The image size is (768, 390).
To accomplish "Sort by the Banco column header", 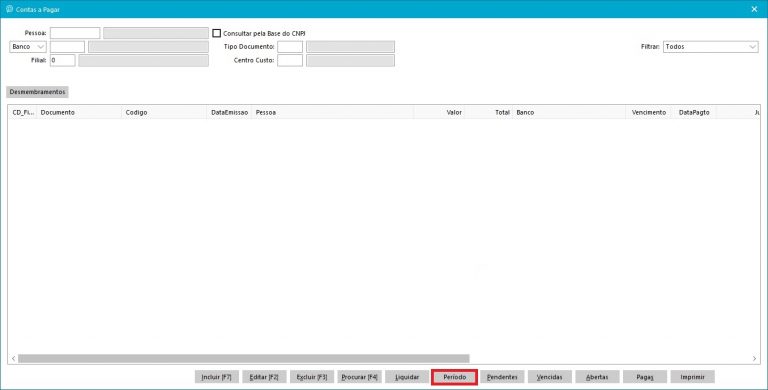I will tap(569, 112).
